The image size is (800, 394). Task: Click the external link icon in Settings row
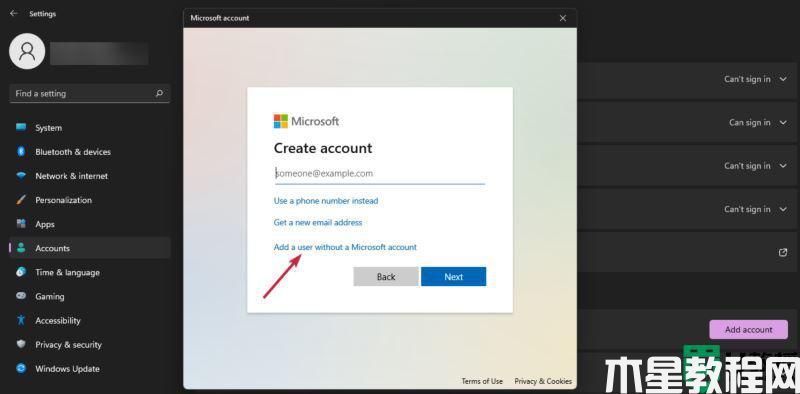click(783, 252)
